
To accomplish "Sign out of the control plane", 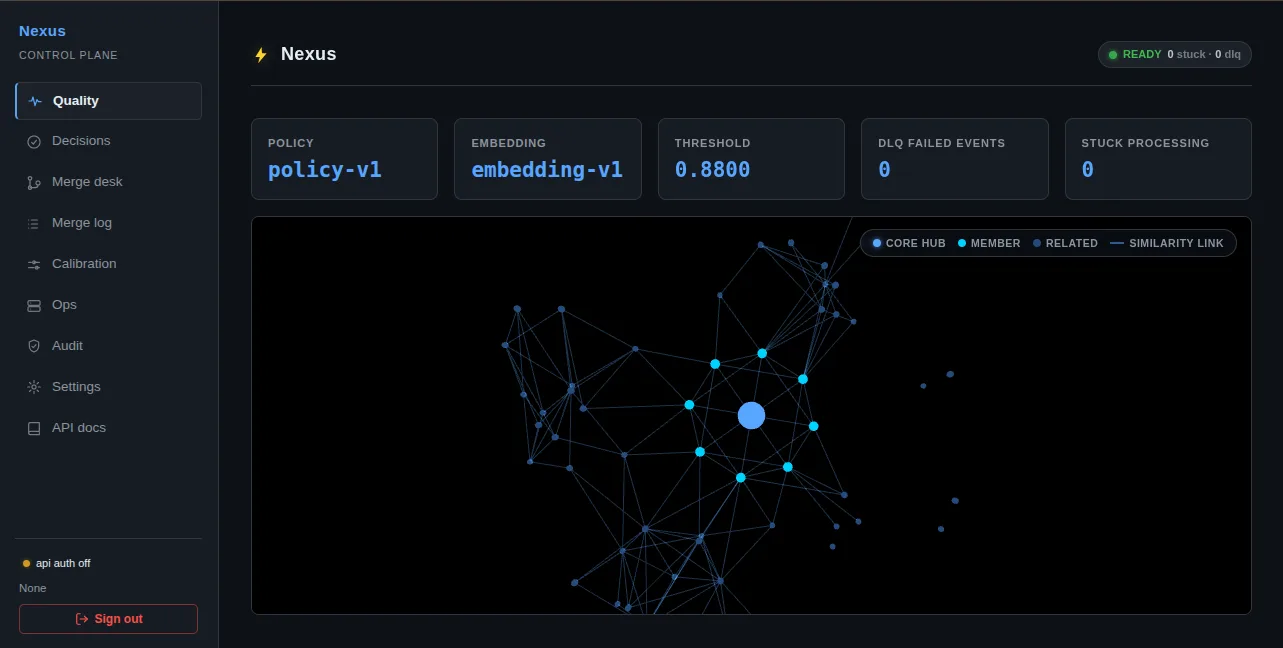I will coord(108,619).
